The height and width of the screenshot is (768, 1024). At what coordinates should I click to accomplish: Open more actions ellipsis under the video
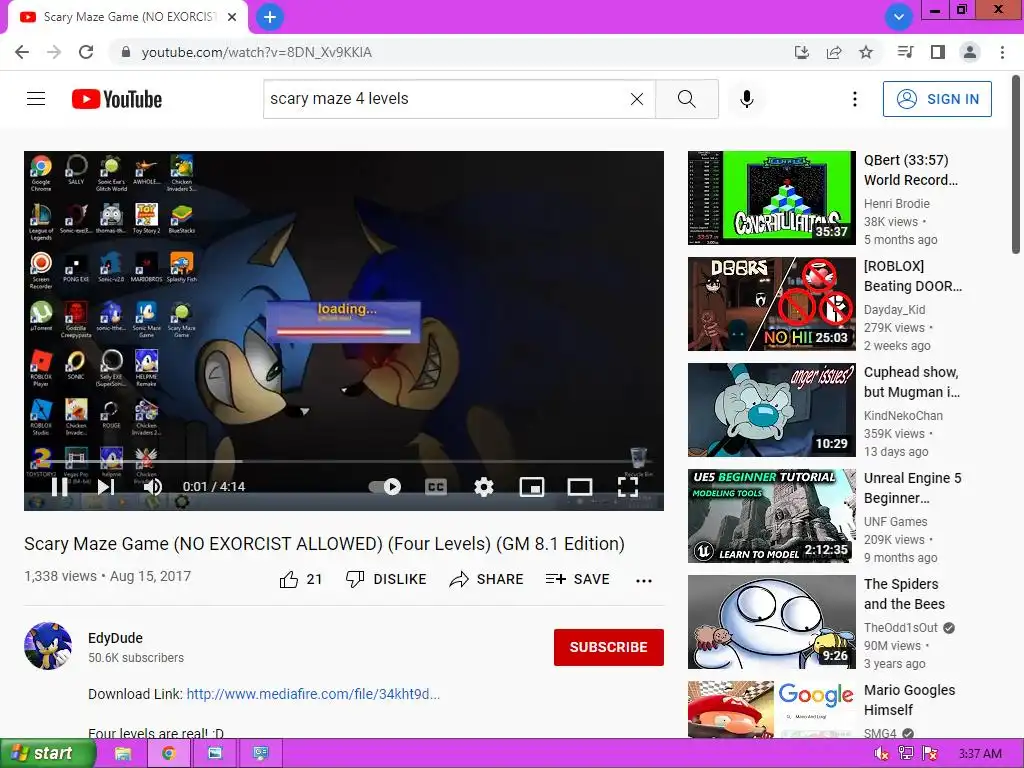pyautogui.click(x=644, y=581)
